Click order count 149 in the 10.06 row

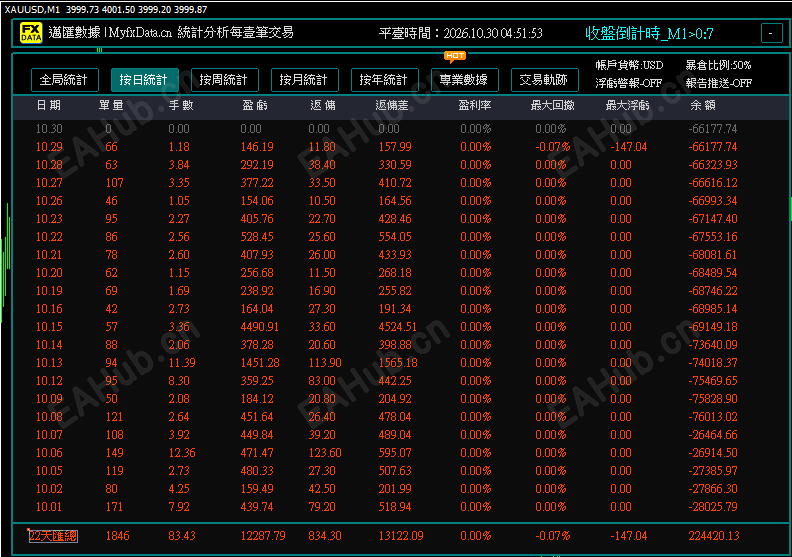(115, 453)
